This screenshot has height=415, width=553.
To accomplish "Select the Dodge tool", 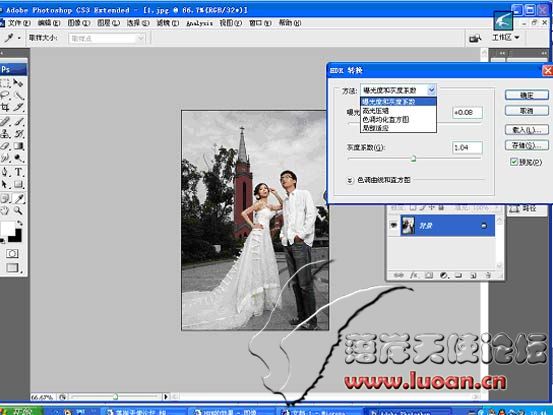I will 18,158.
